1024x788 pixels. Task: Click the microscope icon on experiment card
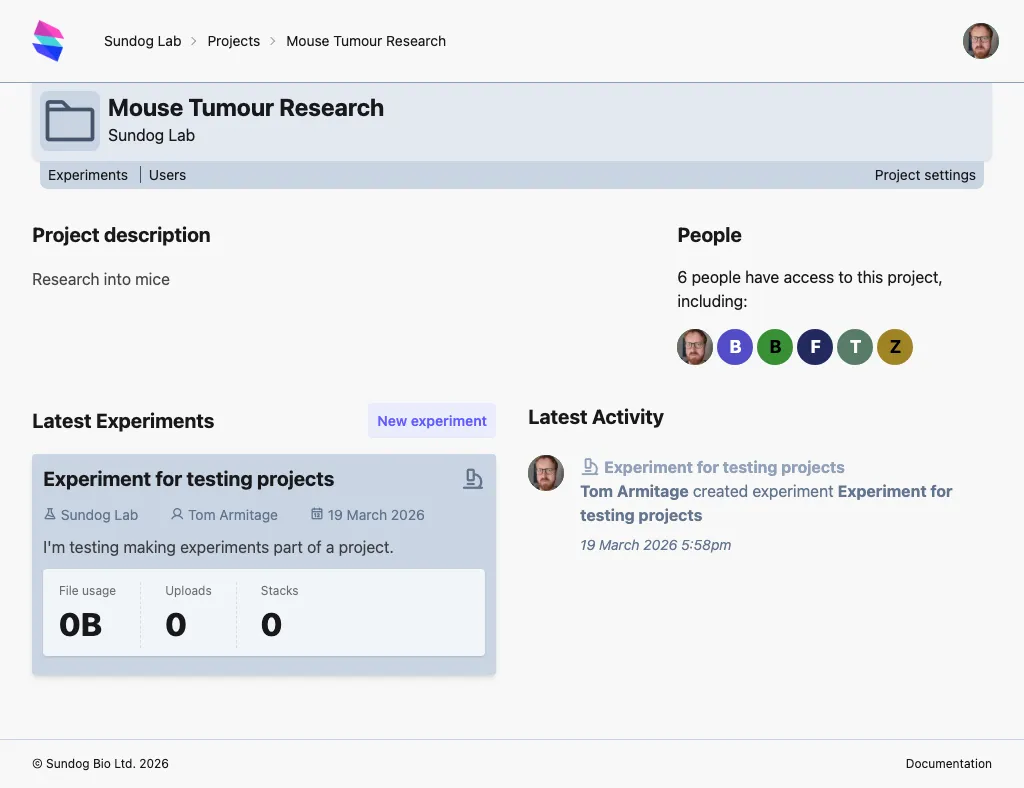coord(473,479)
